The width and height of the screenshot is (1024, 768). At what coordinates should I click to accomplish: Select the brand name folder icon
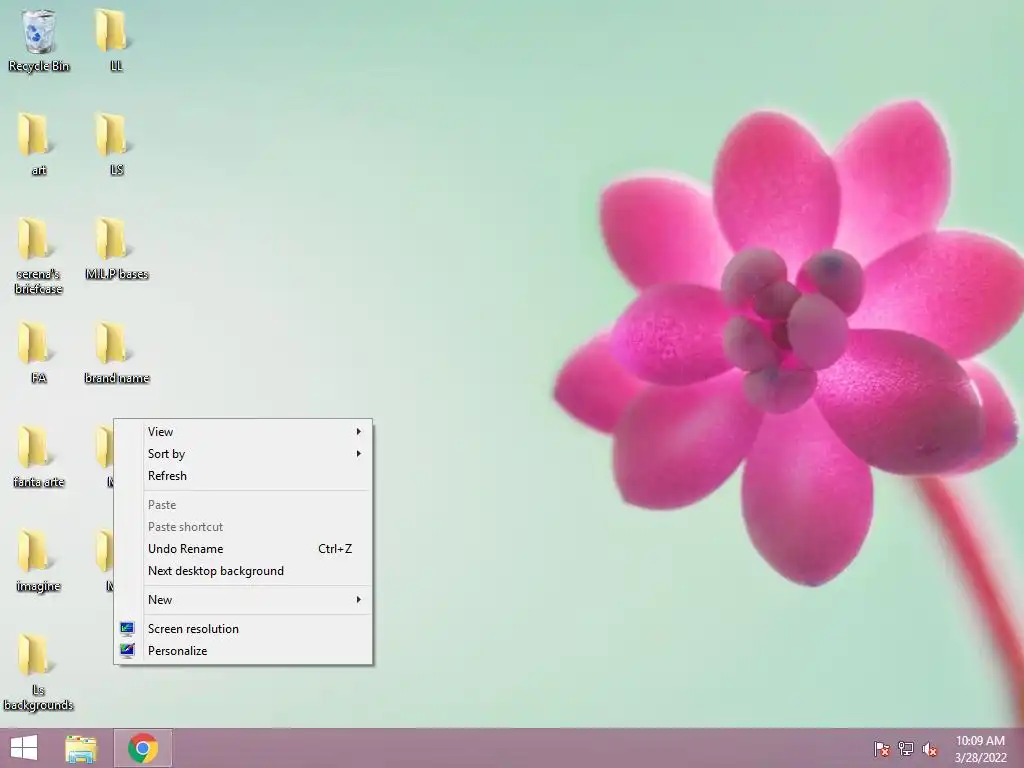coord(116,352)
